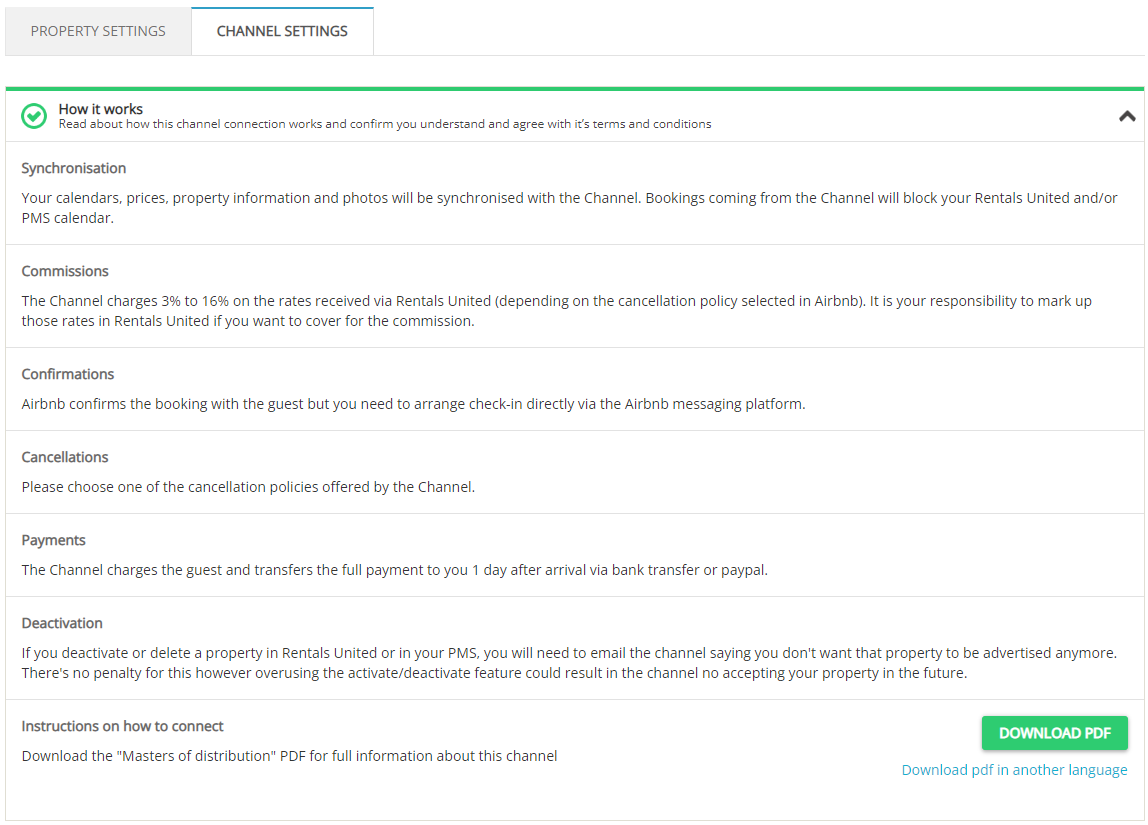Click the terms and conditions subtitle text
1148x825 pixels.
pos(385,124)
